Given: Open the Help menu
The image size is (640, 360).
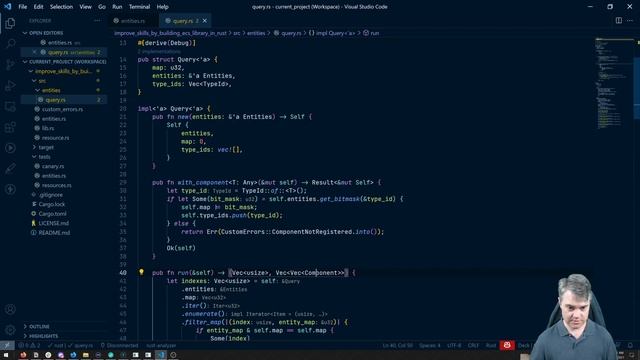Looking at the screenshot, I should point(162,7).
